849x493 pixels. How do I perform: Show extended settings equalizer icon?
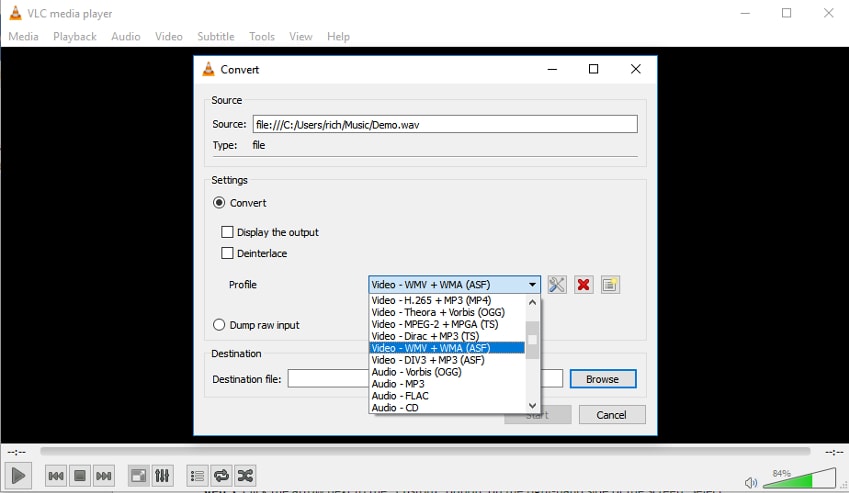pos(162,476)
